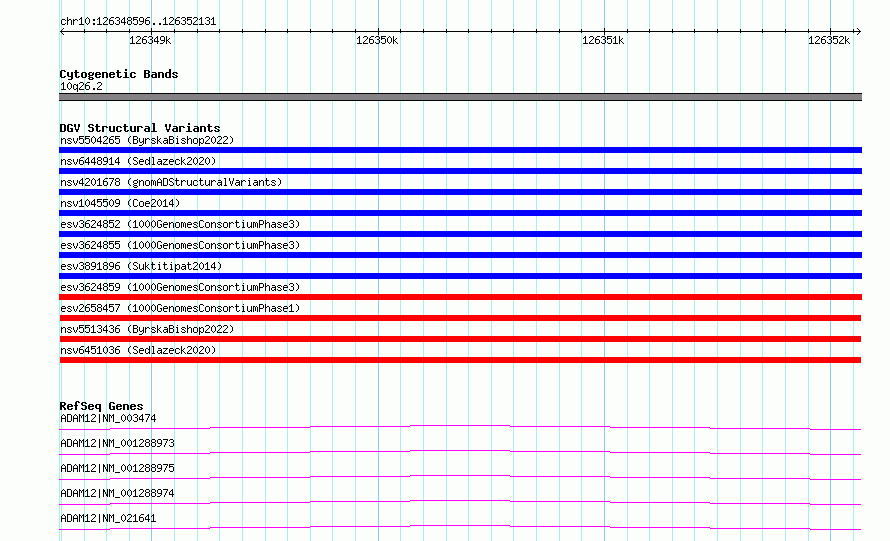Select variant label nsv5513436 (ByrskaBishop2022)
This screenshot has height=541, width=890.
point(147,329)
